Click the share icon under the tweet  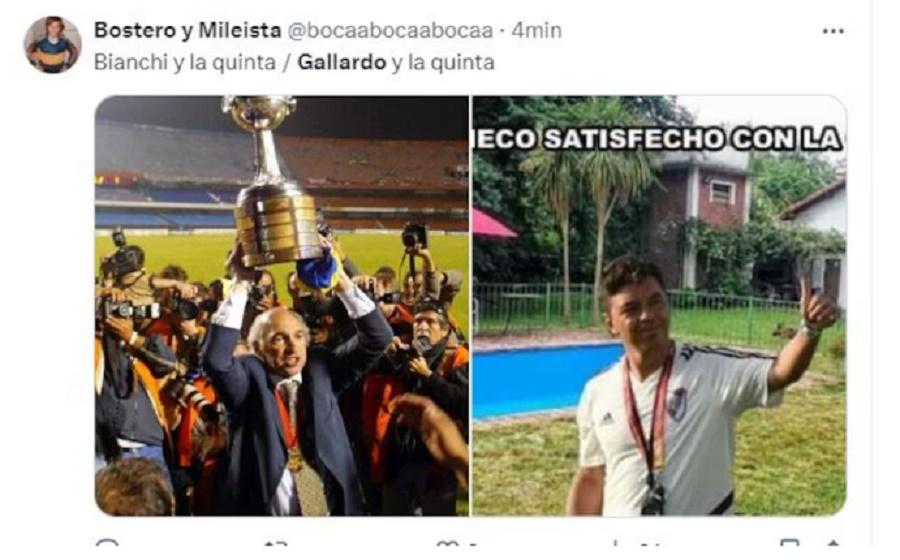(x=833, y=543)
